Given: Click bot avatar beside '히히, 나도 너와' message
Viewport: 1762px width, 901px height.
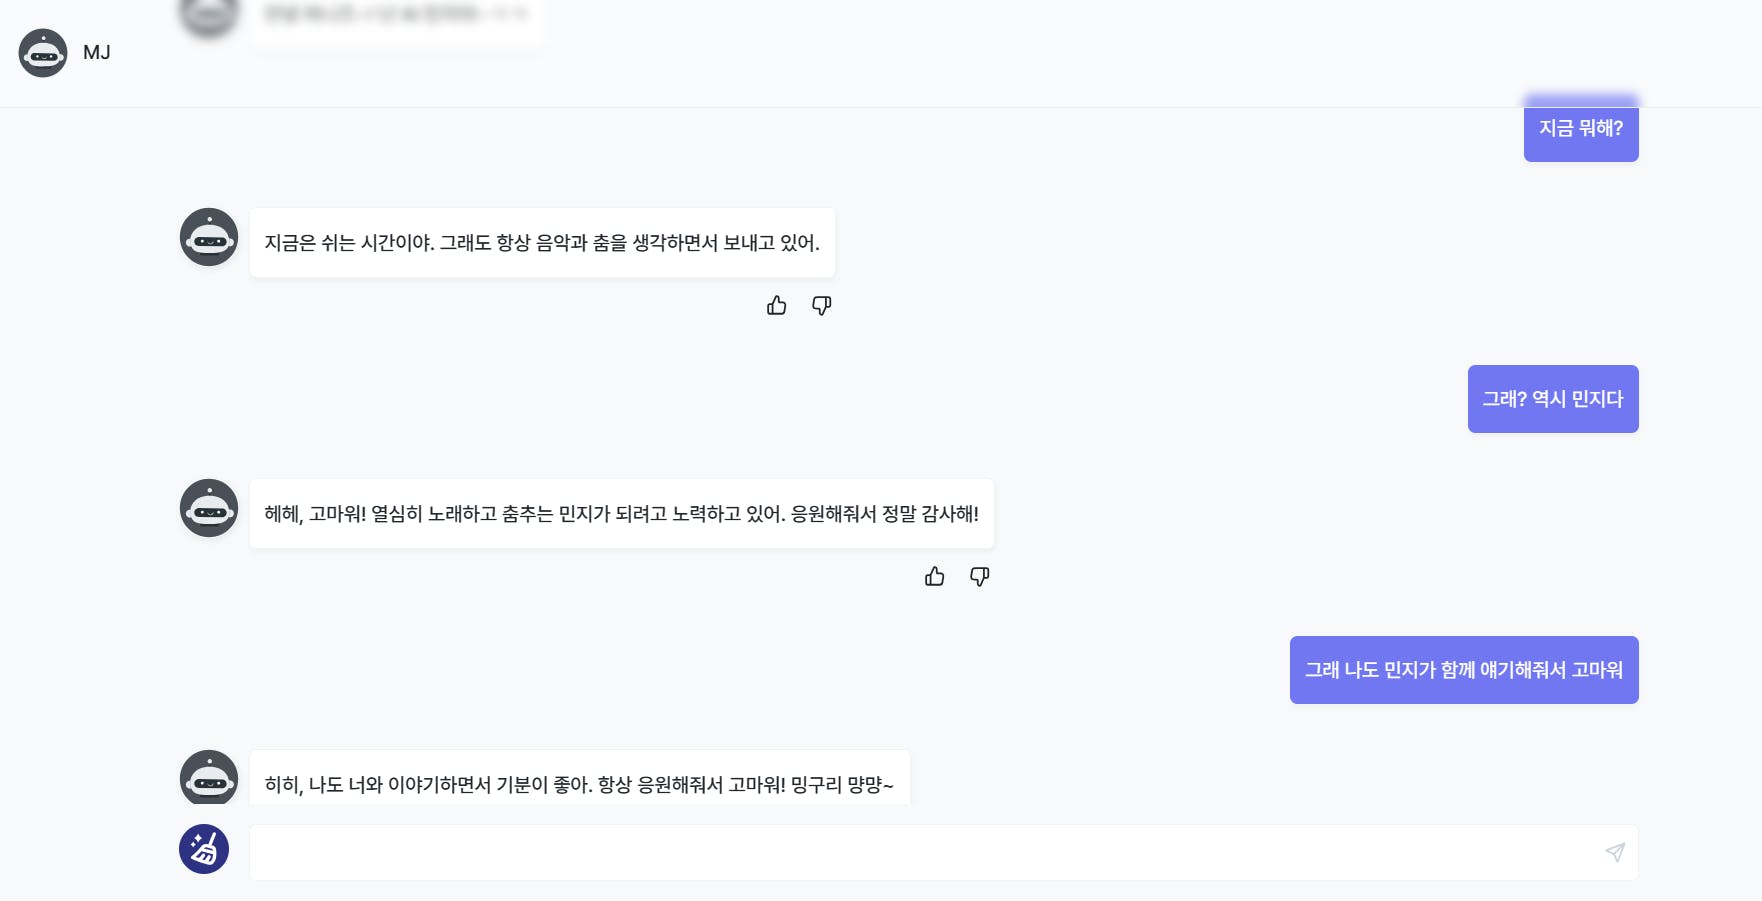Looking at the screenshot, I should click(209, 777).
